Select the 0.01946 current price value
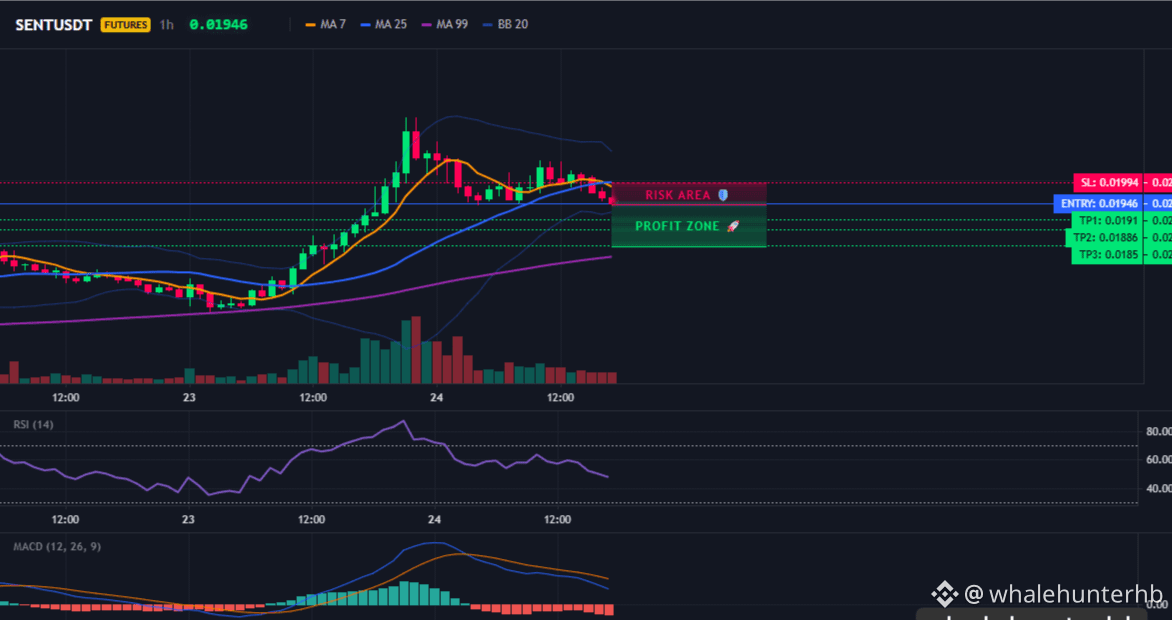The height and width of the screenshot is (620, 1172). pos(218,25)
